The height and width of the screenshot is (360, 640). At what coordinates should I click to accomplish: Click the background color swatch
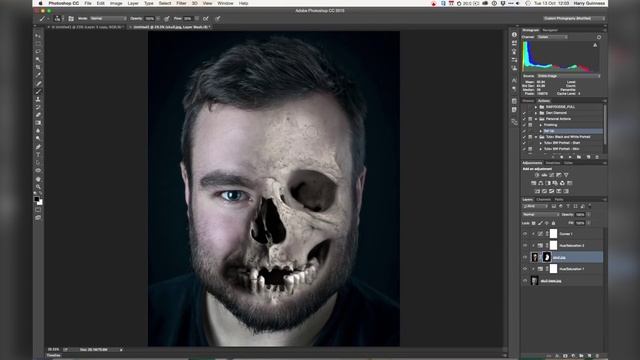pyautogui.click(x=40, y=202)
